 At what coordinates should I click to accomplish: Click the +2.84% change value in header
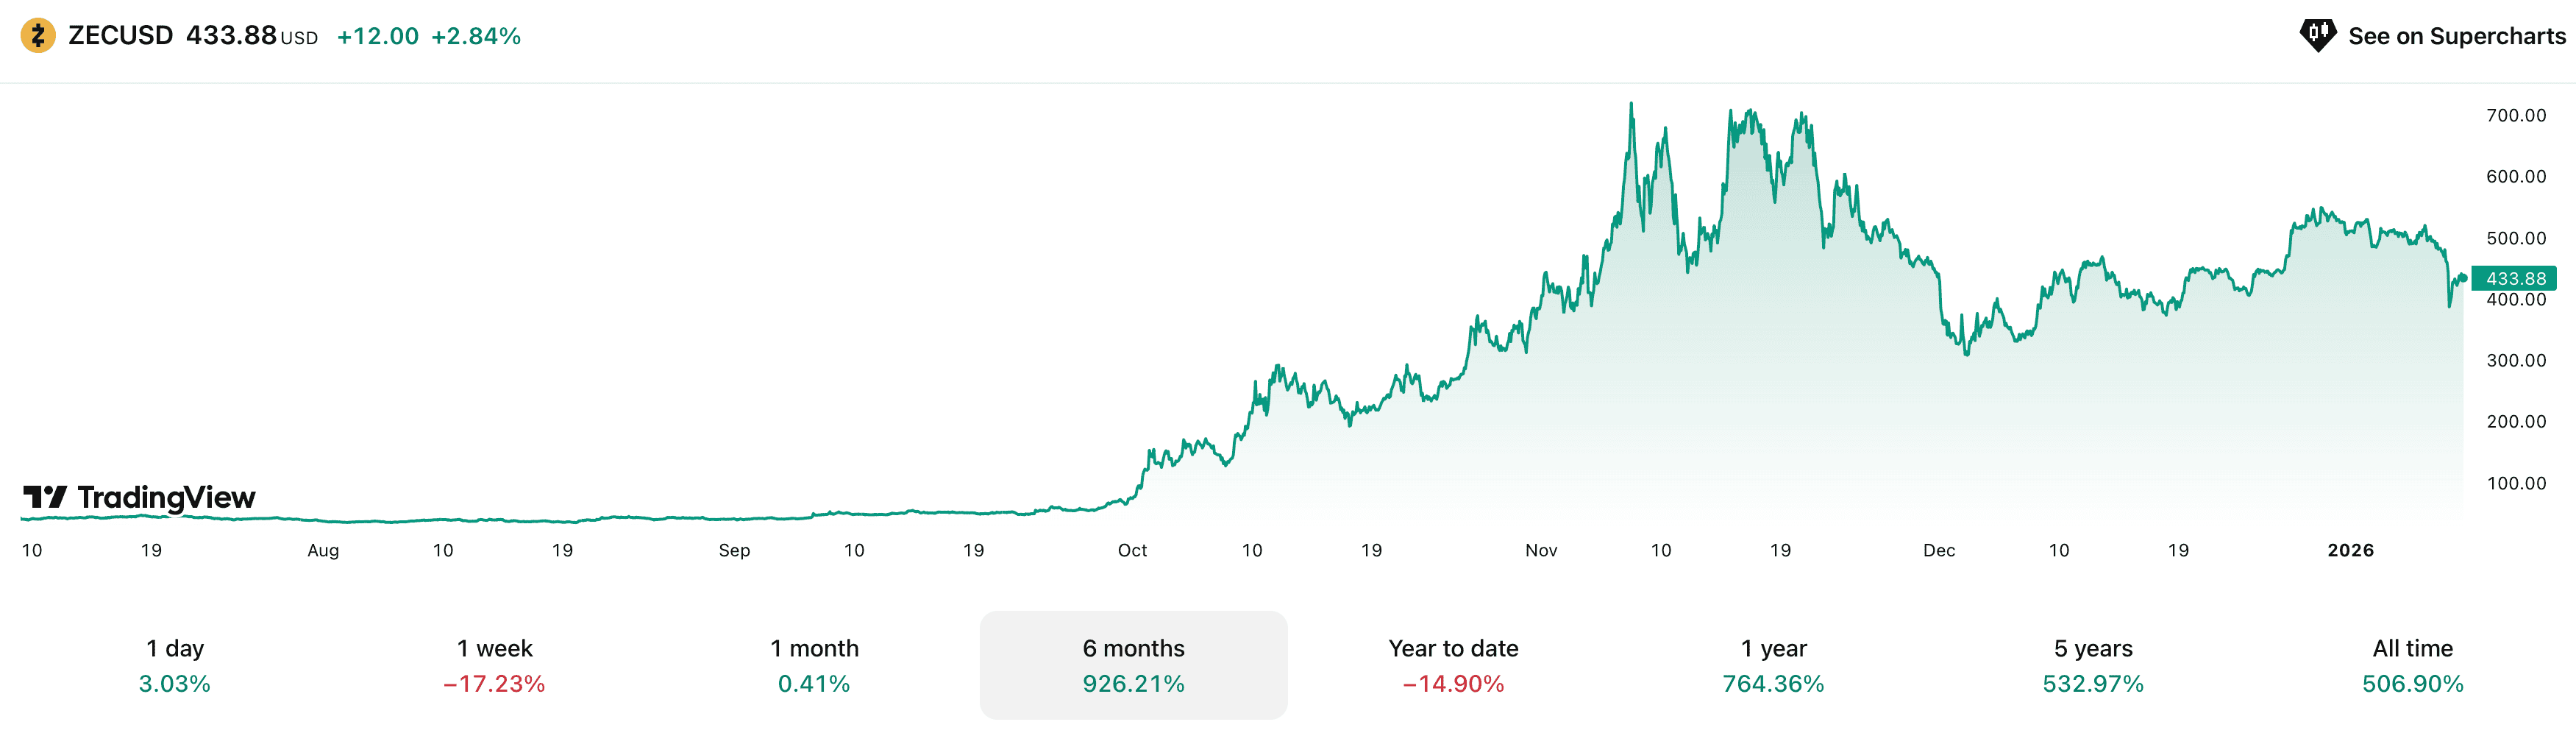476,37
